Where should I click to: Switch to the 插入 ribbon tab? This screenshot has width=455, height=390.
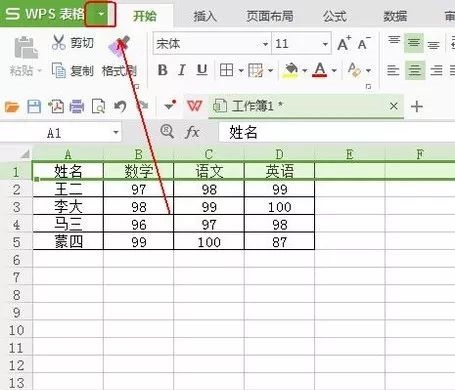[x=205, y=16]
